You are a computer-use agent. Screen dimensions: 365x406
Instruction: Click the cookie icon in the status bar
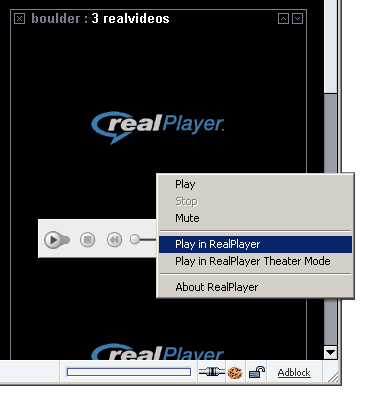[x=235, y=372]
